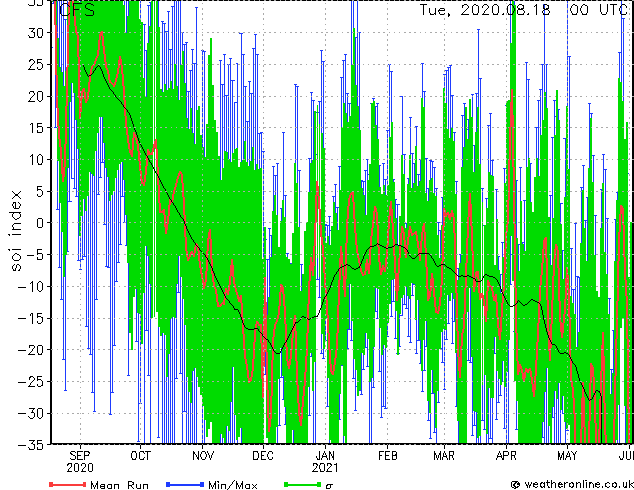
Task: Click the y-axis value '0'
Action: coord(40,223)
